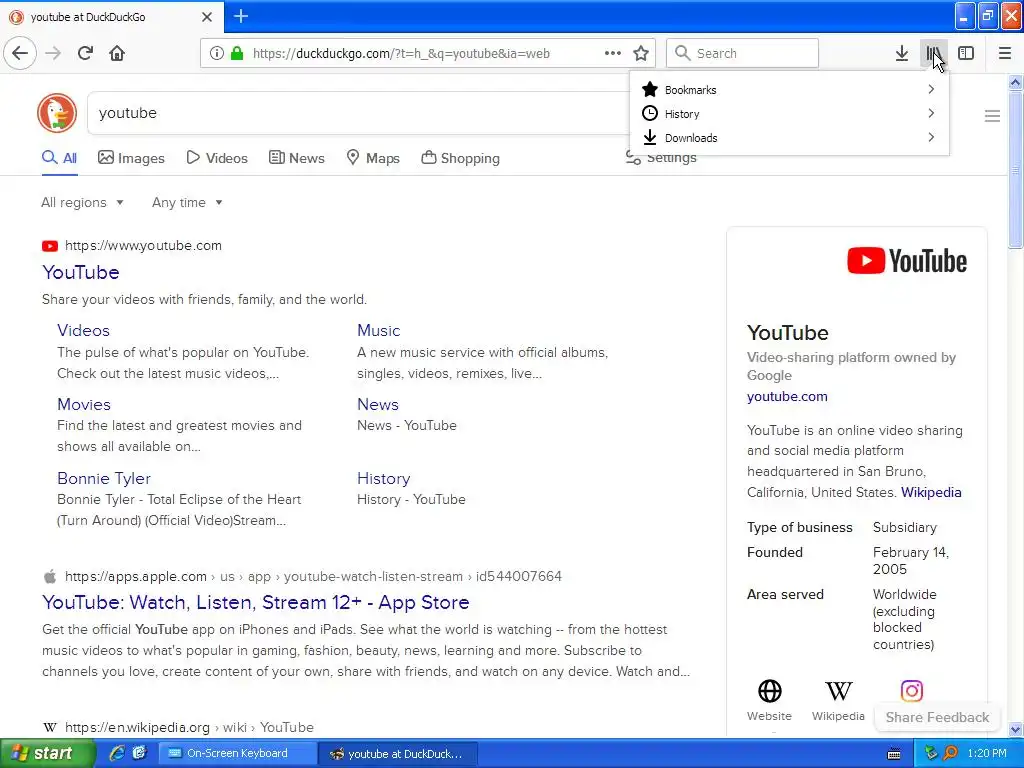The height and width of the screenshot is (768, 1024).
Task: Toggle the Library toolbar icon
Action: pyautogui.click(x=933, y=53)
